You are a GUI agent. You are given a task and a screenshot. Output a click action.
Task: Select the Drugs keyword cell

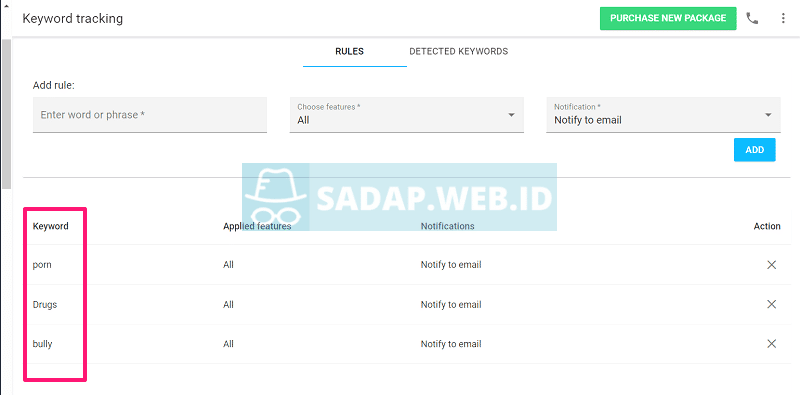[x=45, y=305]
